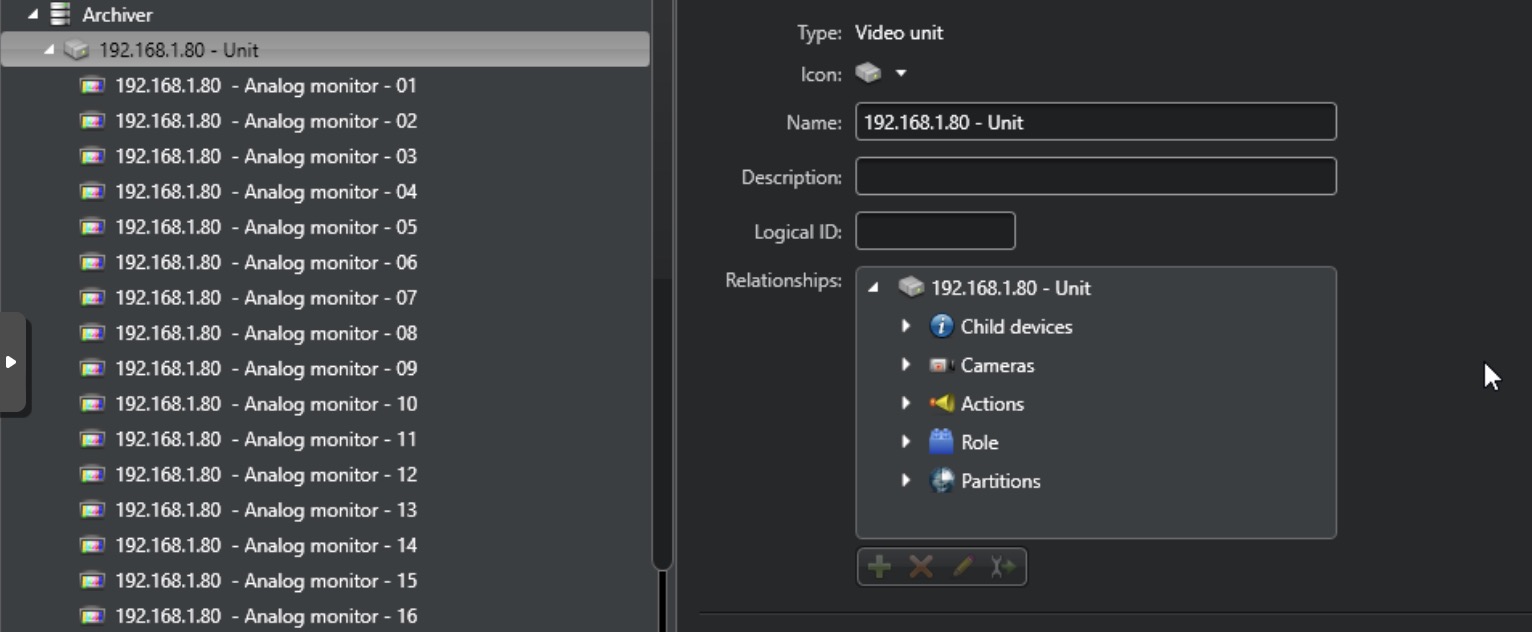
Task: Expand the Actions relationship node
Action: pos(906,403)
